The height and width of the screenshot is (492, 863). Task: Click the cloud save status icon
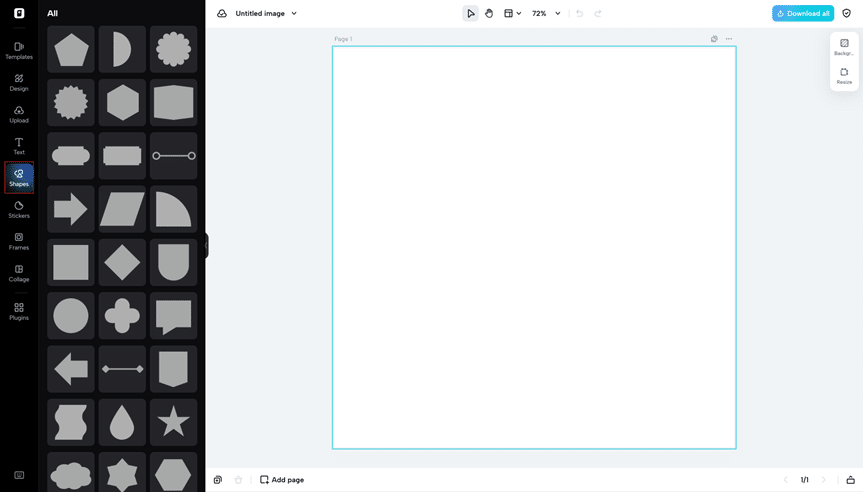pos(222,13)
